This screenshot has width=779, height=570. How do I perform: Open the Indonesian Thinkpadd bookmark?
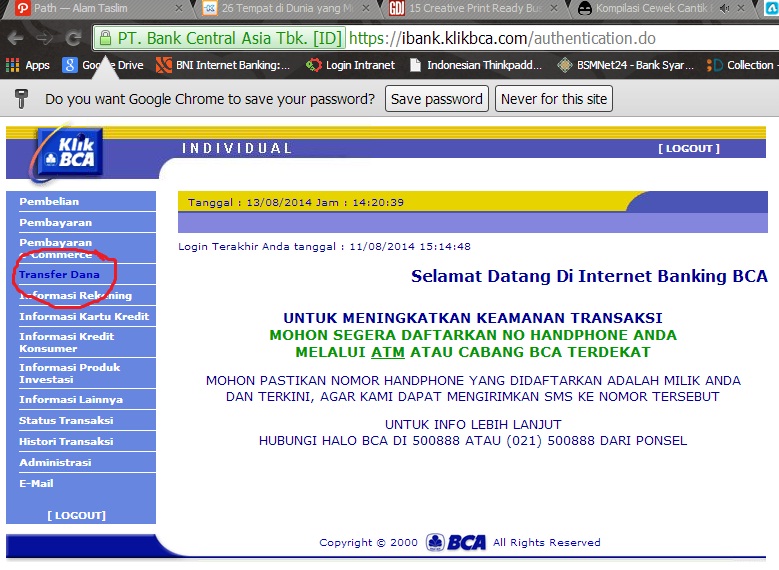pos(476,65)
